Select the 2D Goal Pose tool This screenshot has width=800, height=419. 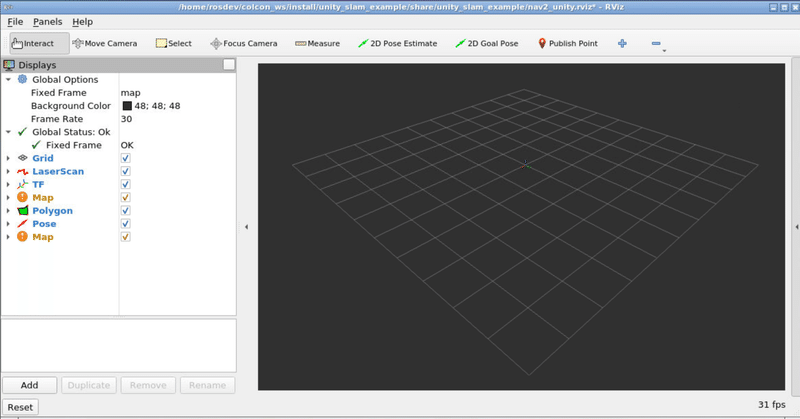coord(487,43)
